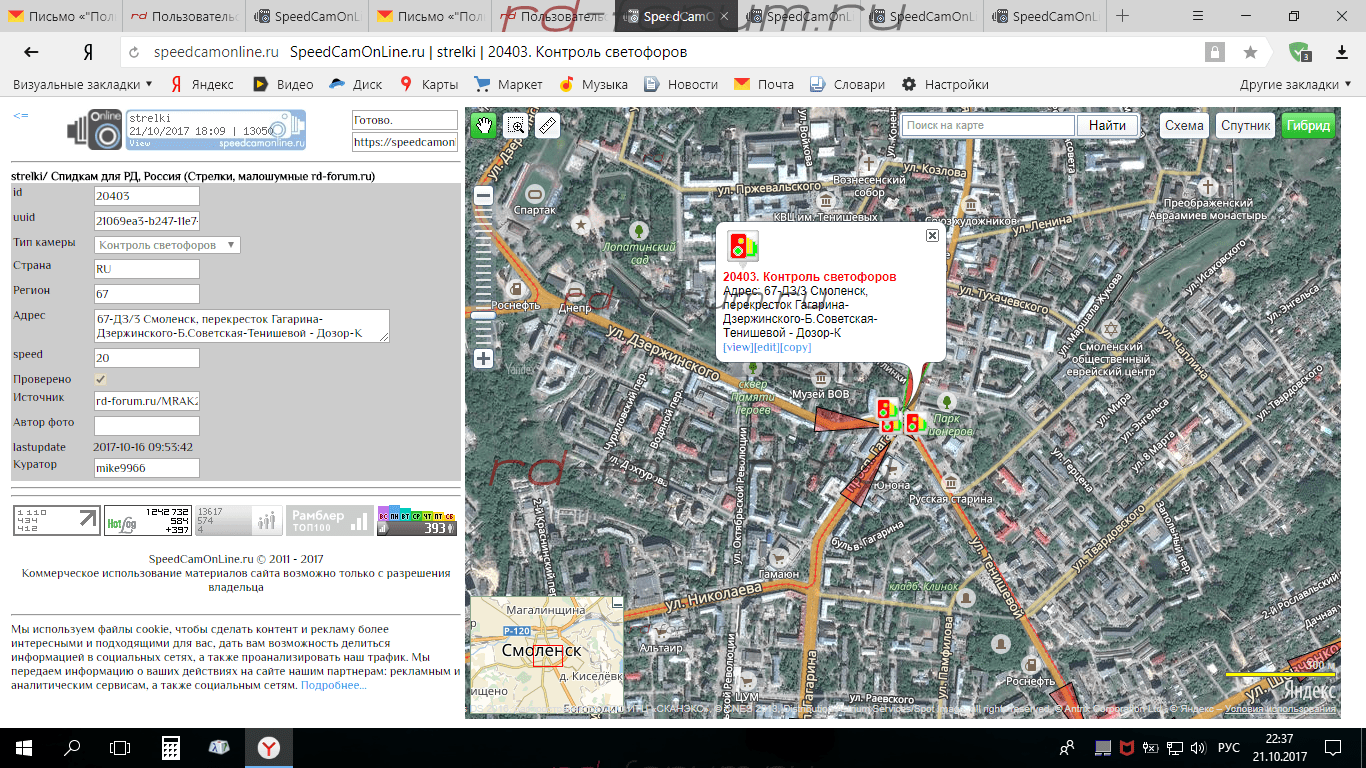The width and height of the screenshot is (1366, 768).
Task: Toggle the Проверено checkbox
Action: click(x=101, y=380)
